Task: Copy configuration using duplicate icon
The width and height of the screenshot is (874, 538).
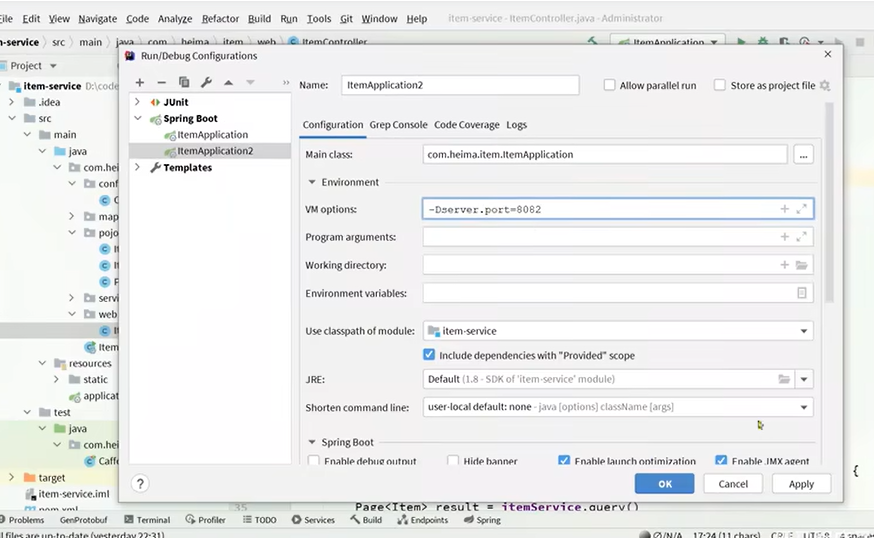Action: tap(184, 83)
